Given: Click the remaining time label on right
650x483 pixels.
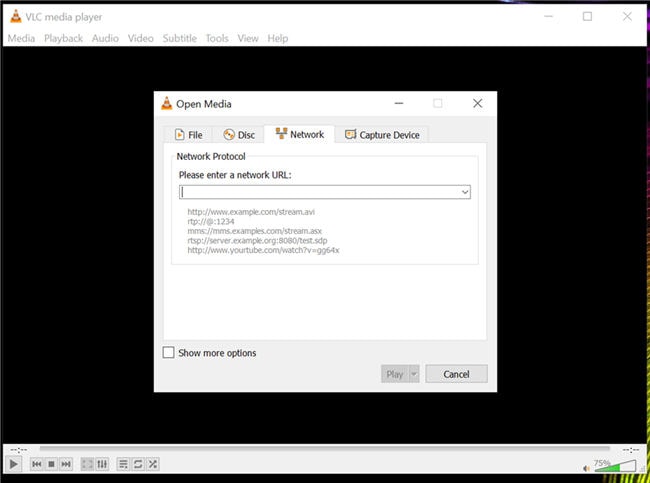Looking at the screenshot, I should pyautogui.click(x=631, y=450).
